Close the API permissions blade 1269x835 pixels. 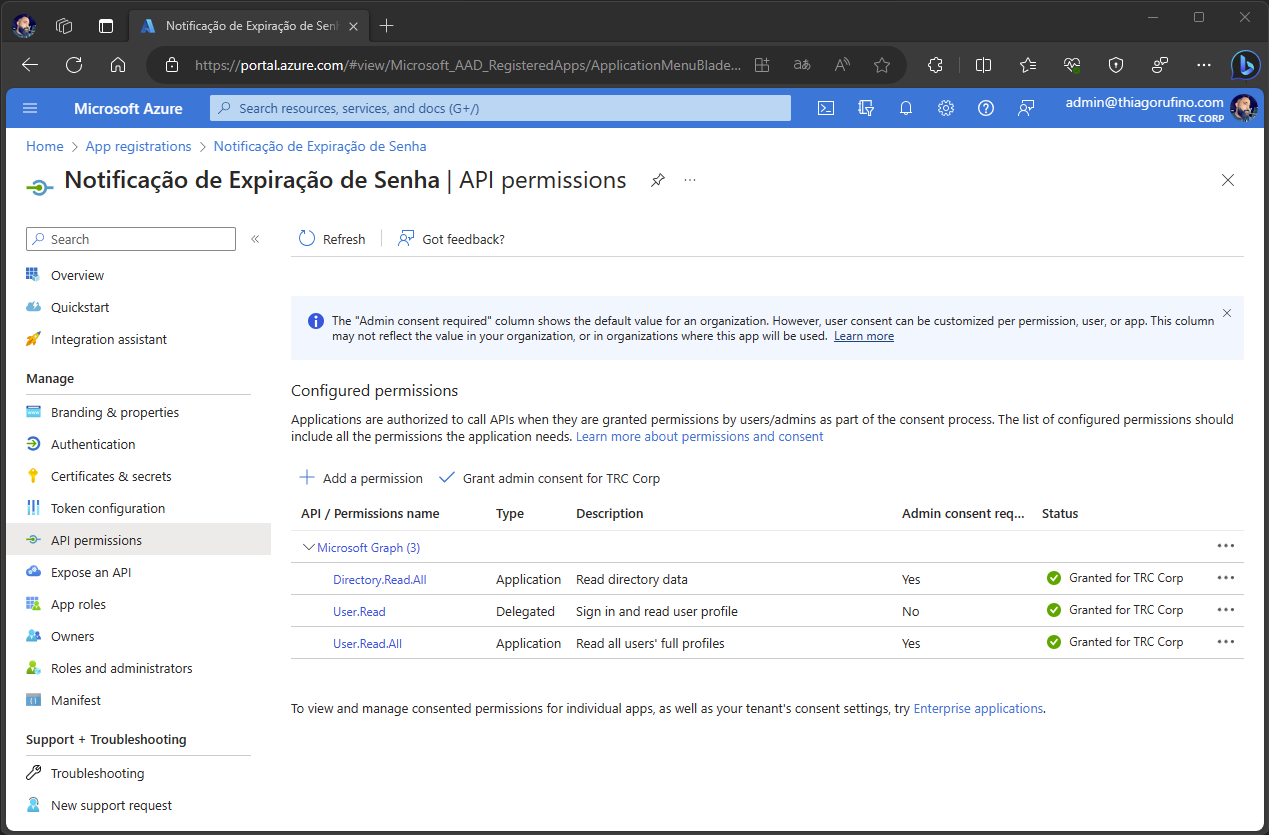1228,180
